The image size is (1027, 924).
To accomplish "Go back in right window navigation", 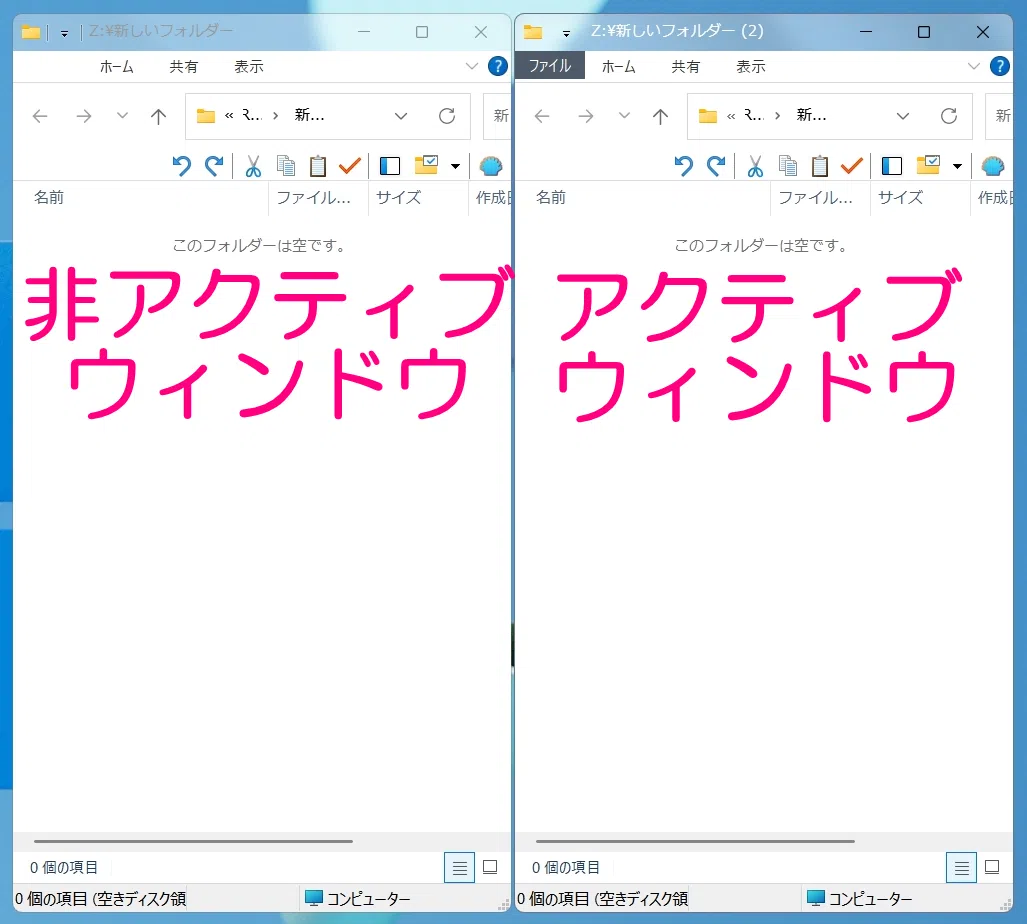I will (x=542, y=117).
